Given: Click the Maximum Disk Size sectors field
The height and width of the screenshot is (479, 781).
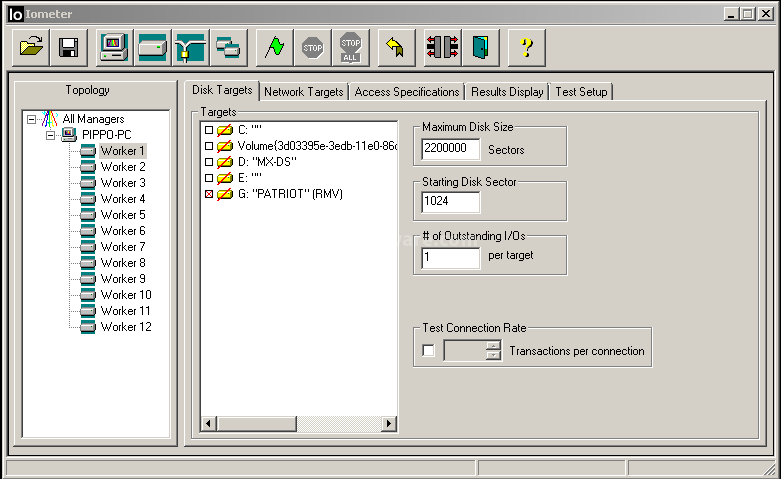Looking at the screenshot, I should (451, 149).
